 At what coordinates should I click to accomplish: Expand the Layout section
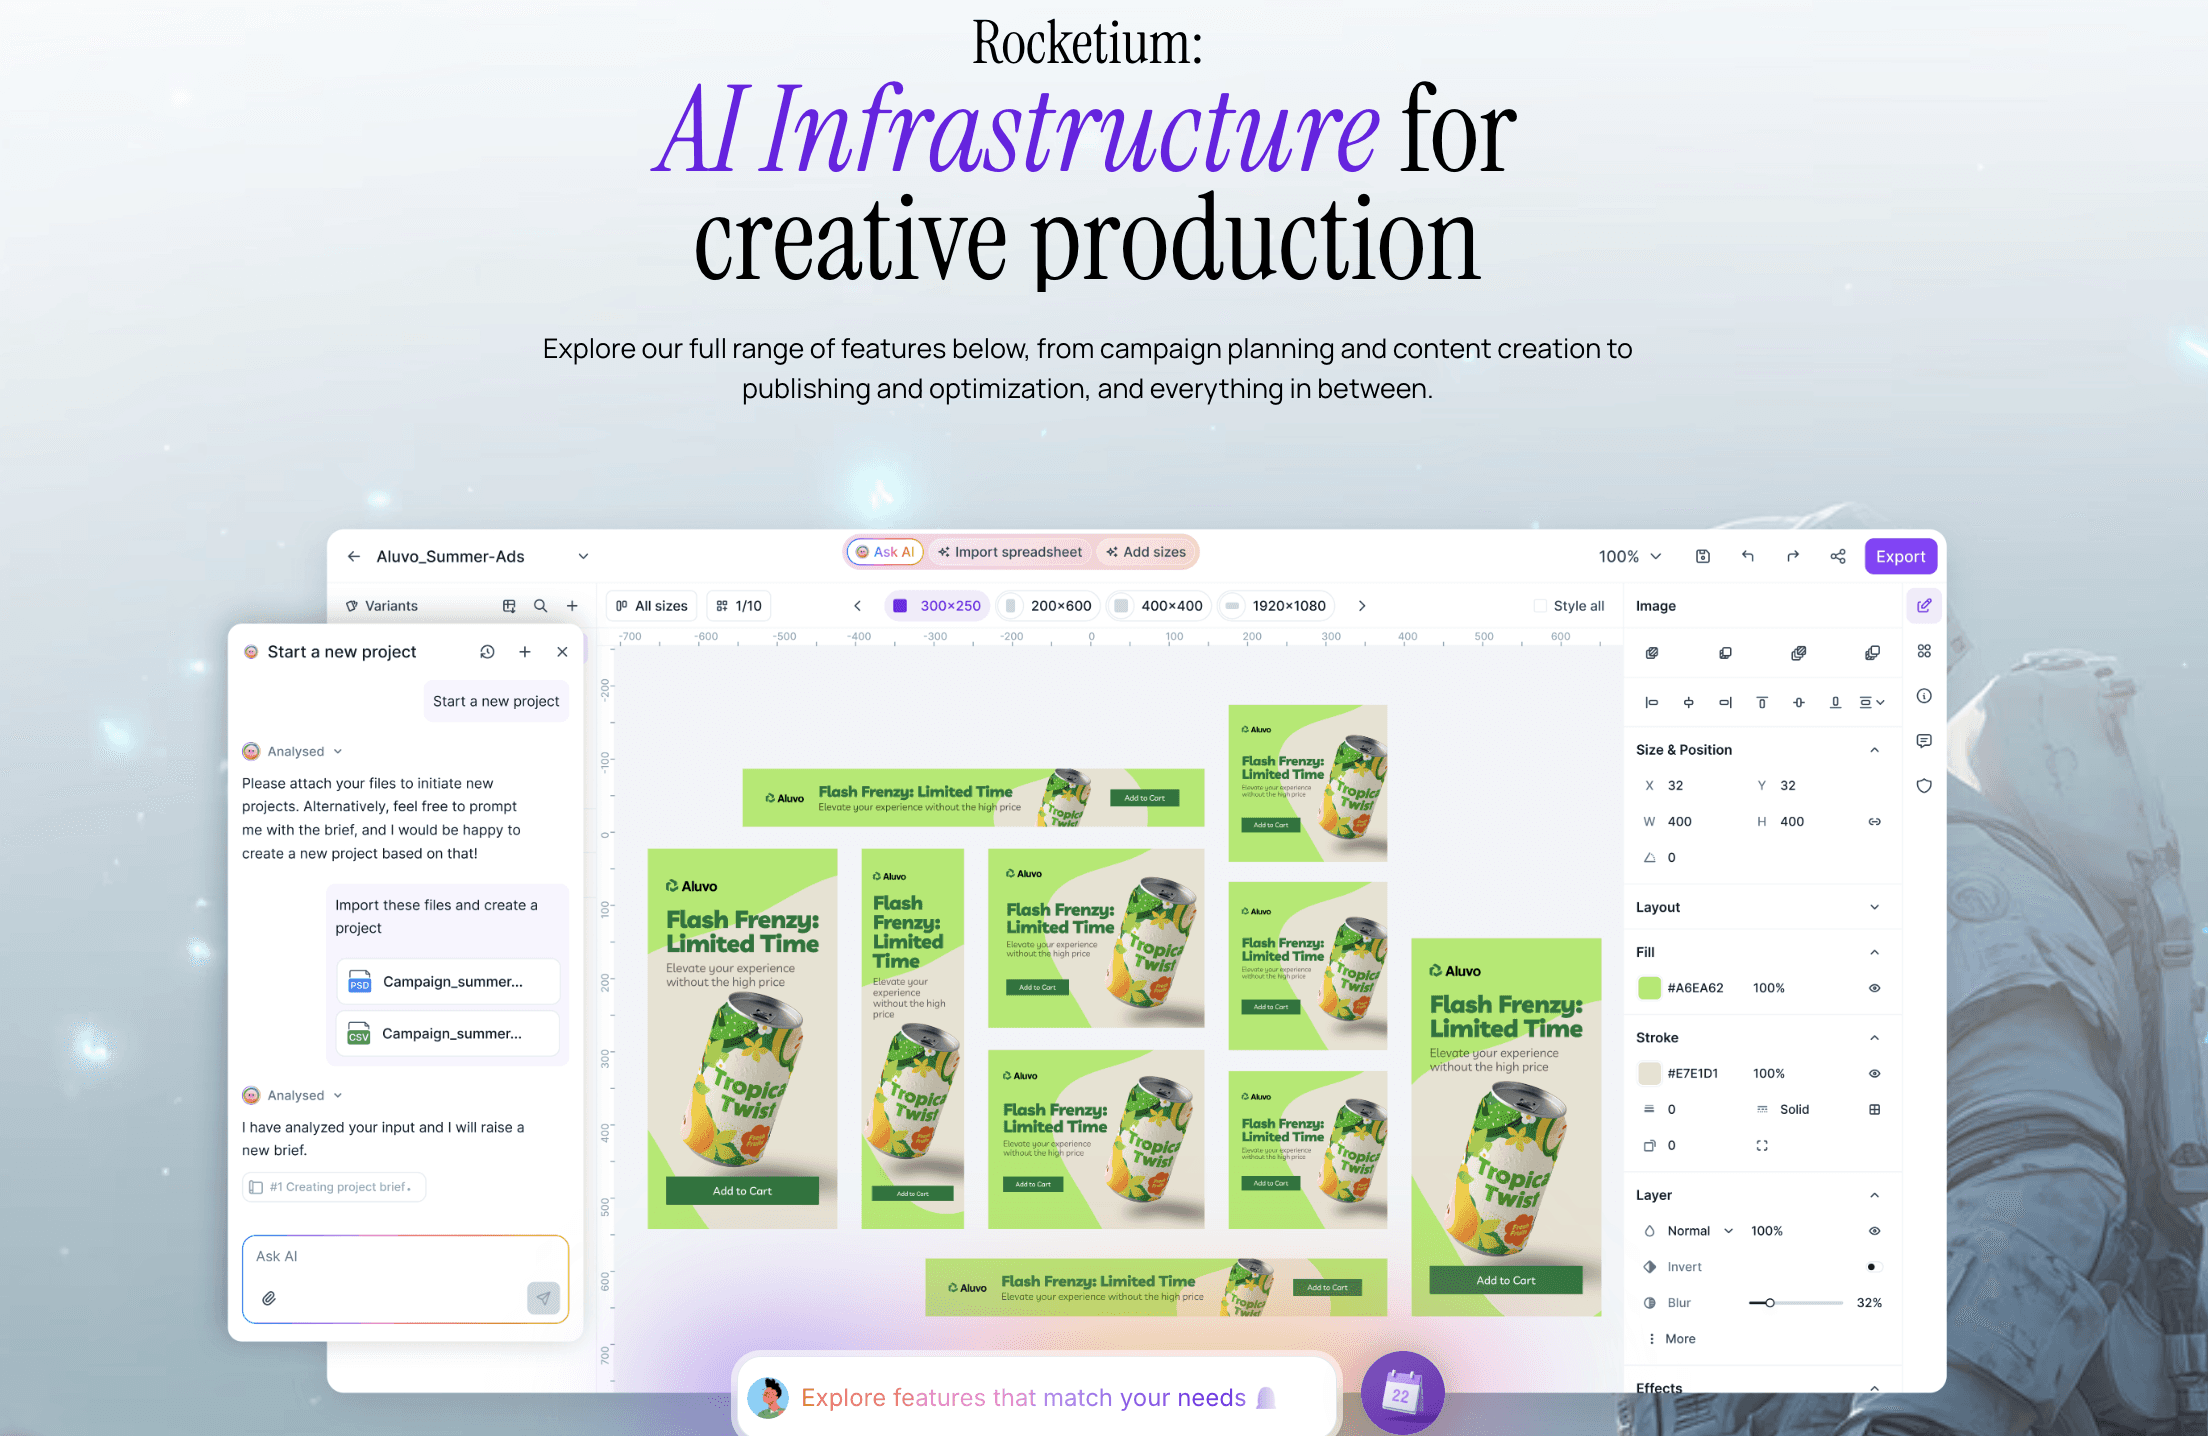click(x=1874, y=907)
